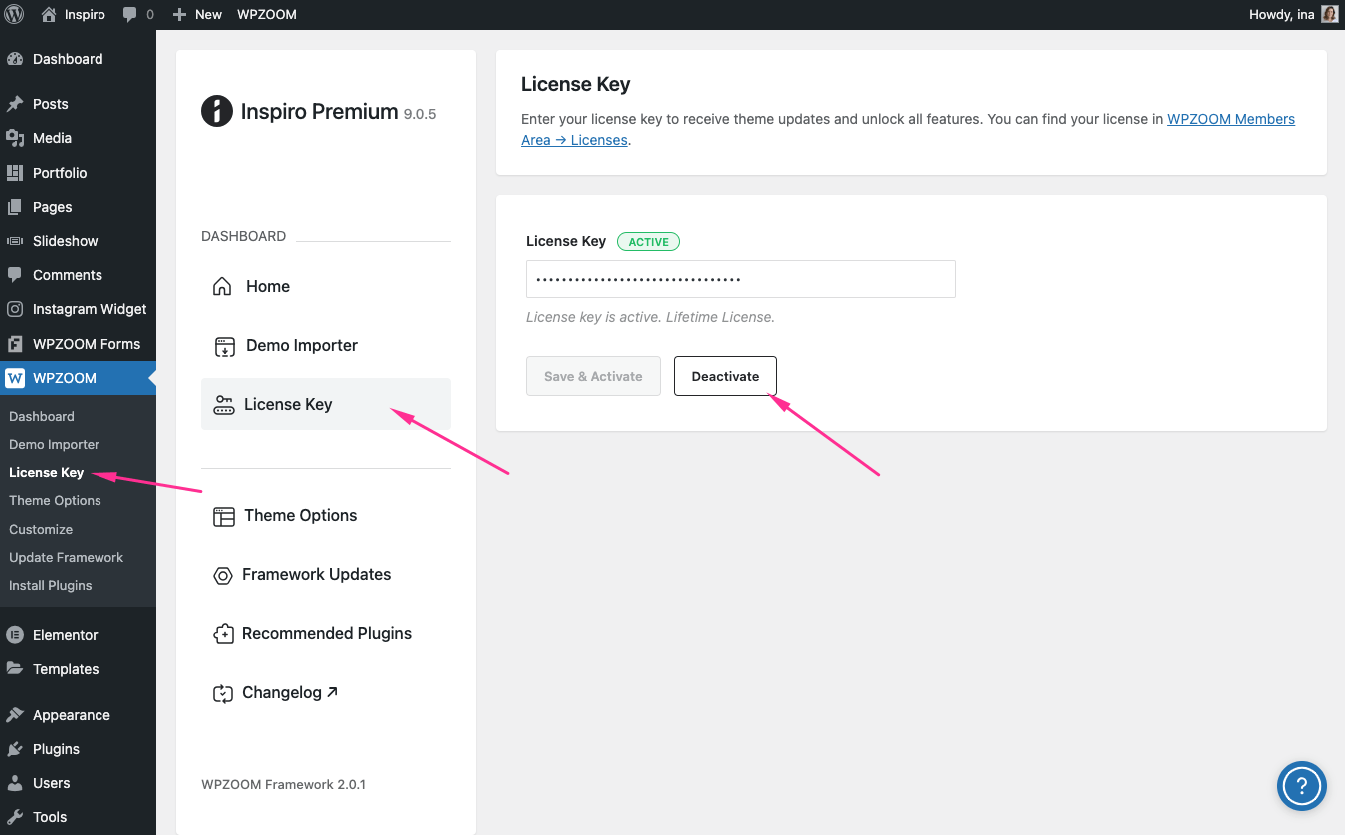Open Demo Importer in dashboard panel
The width and height of the screenshot is (1345, 835).
301,345
